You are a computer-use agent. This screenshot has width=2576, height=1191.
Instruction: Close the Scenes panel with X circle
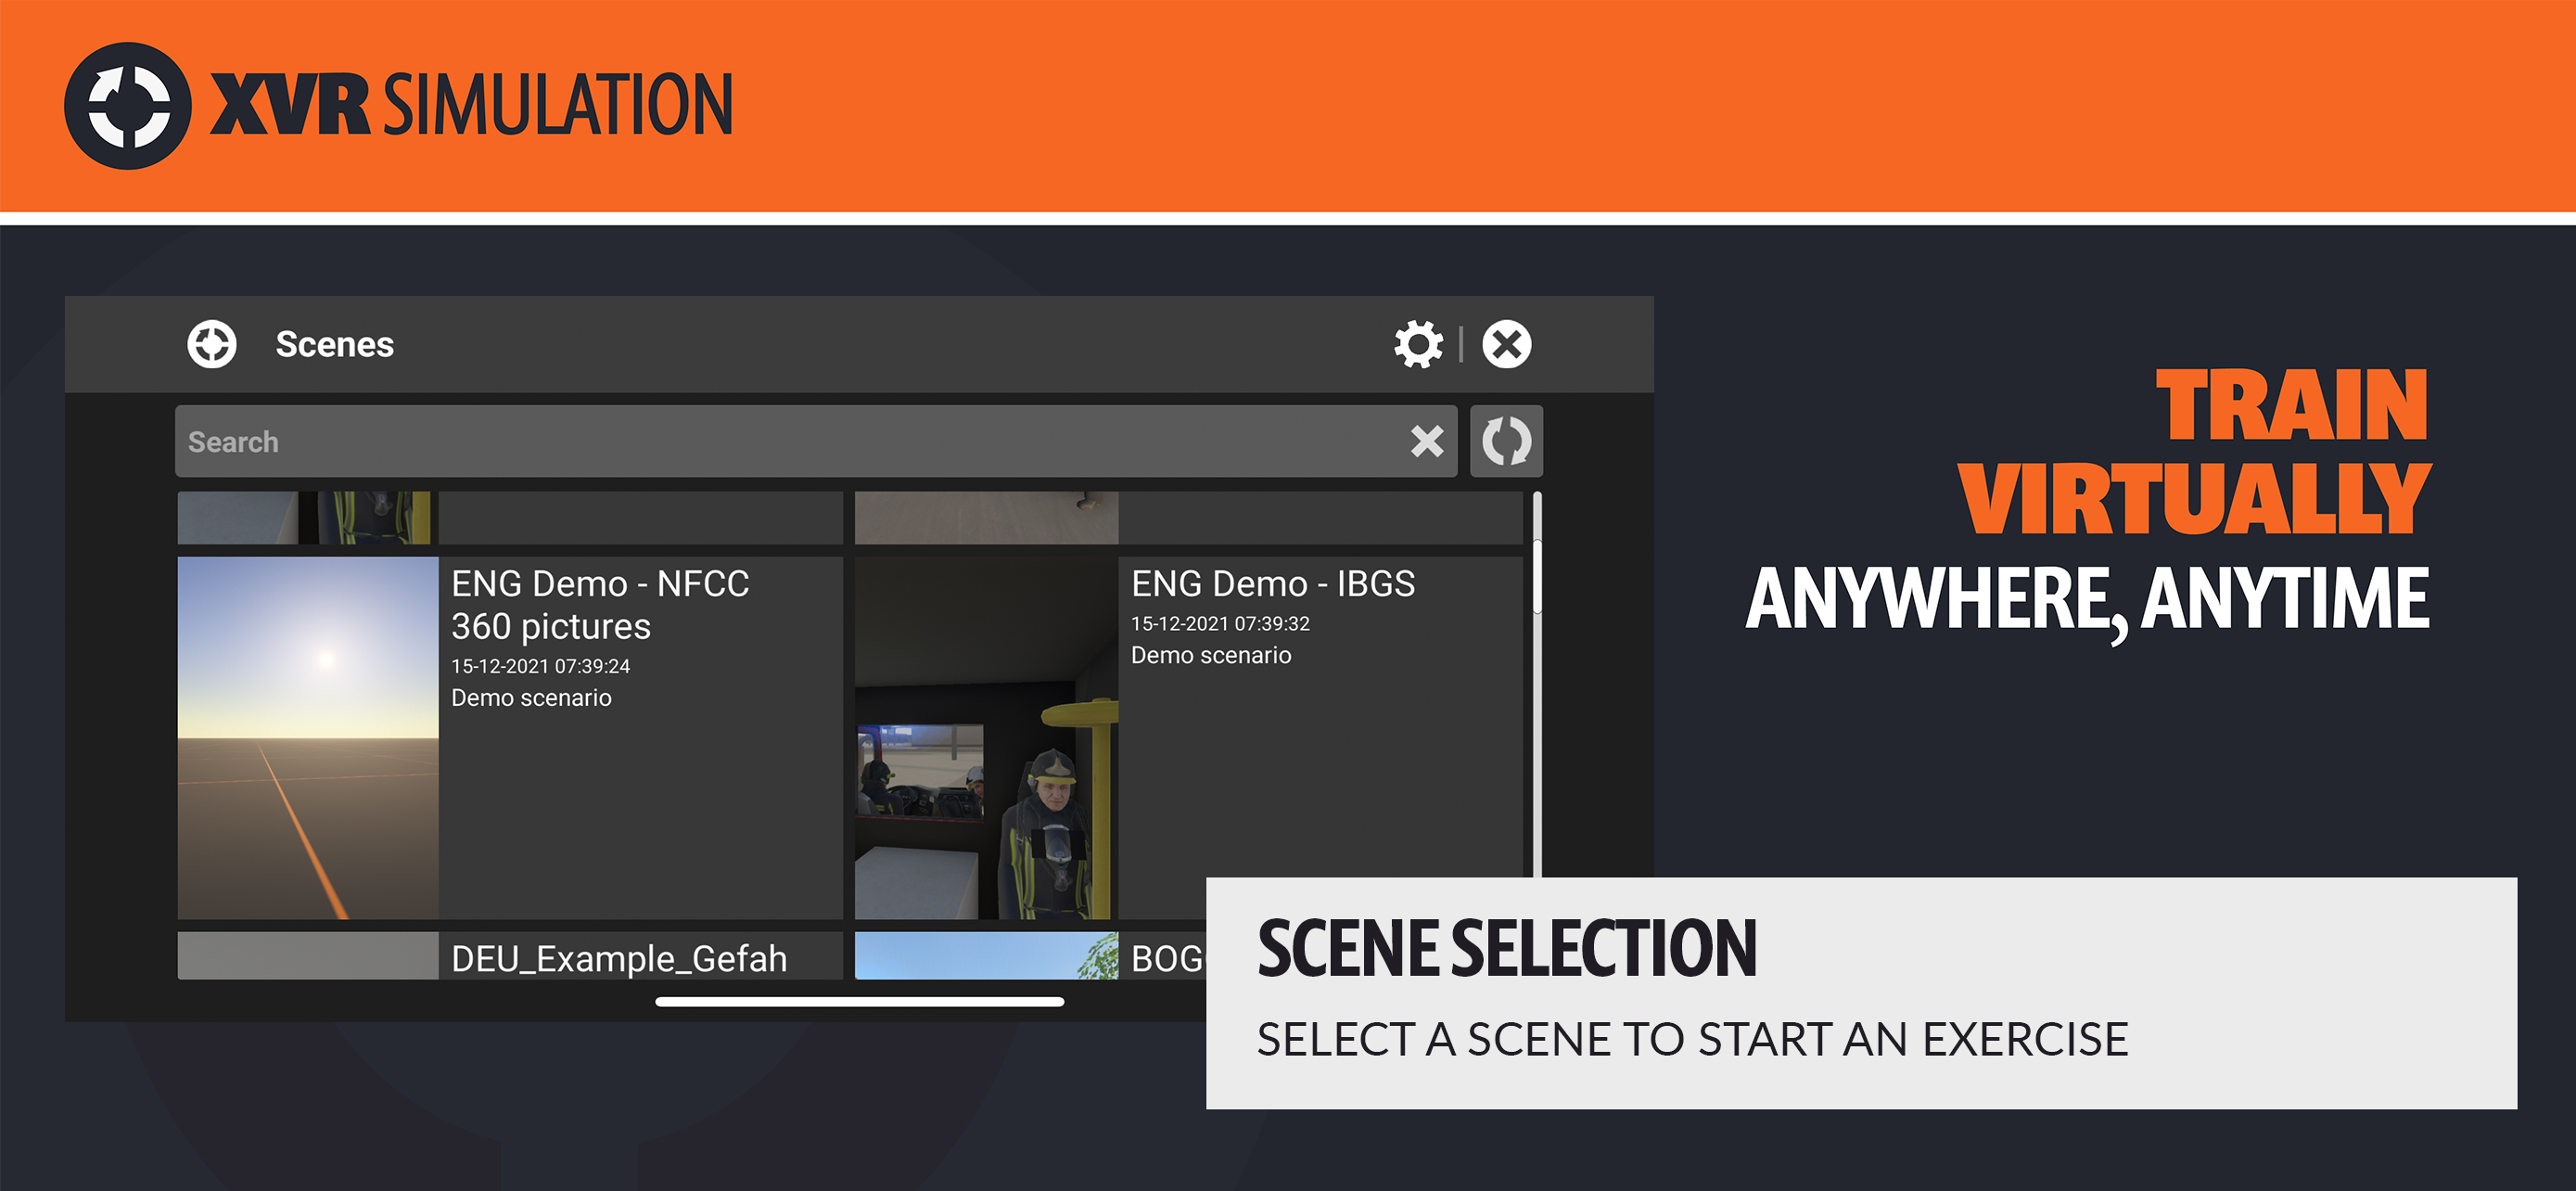(1506, 344)
